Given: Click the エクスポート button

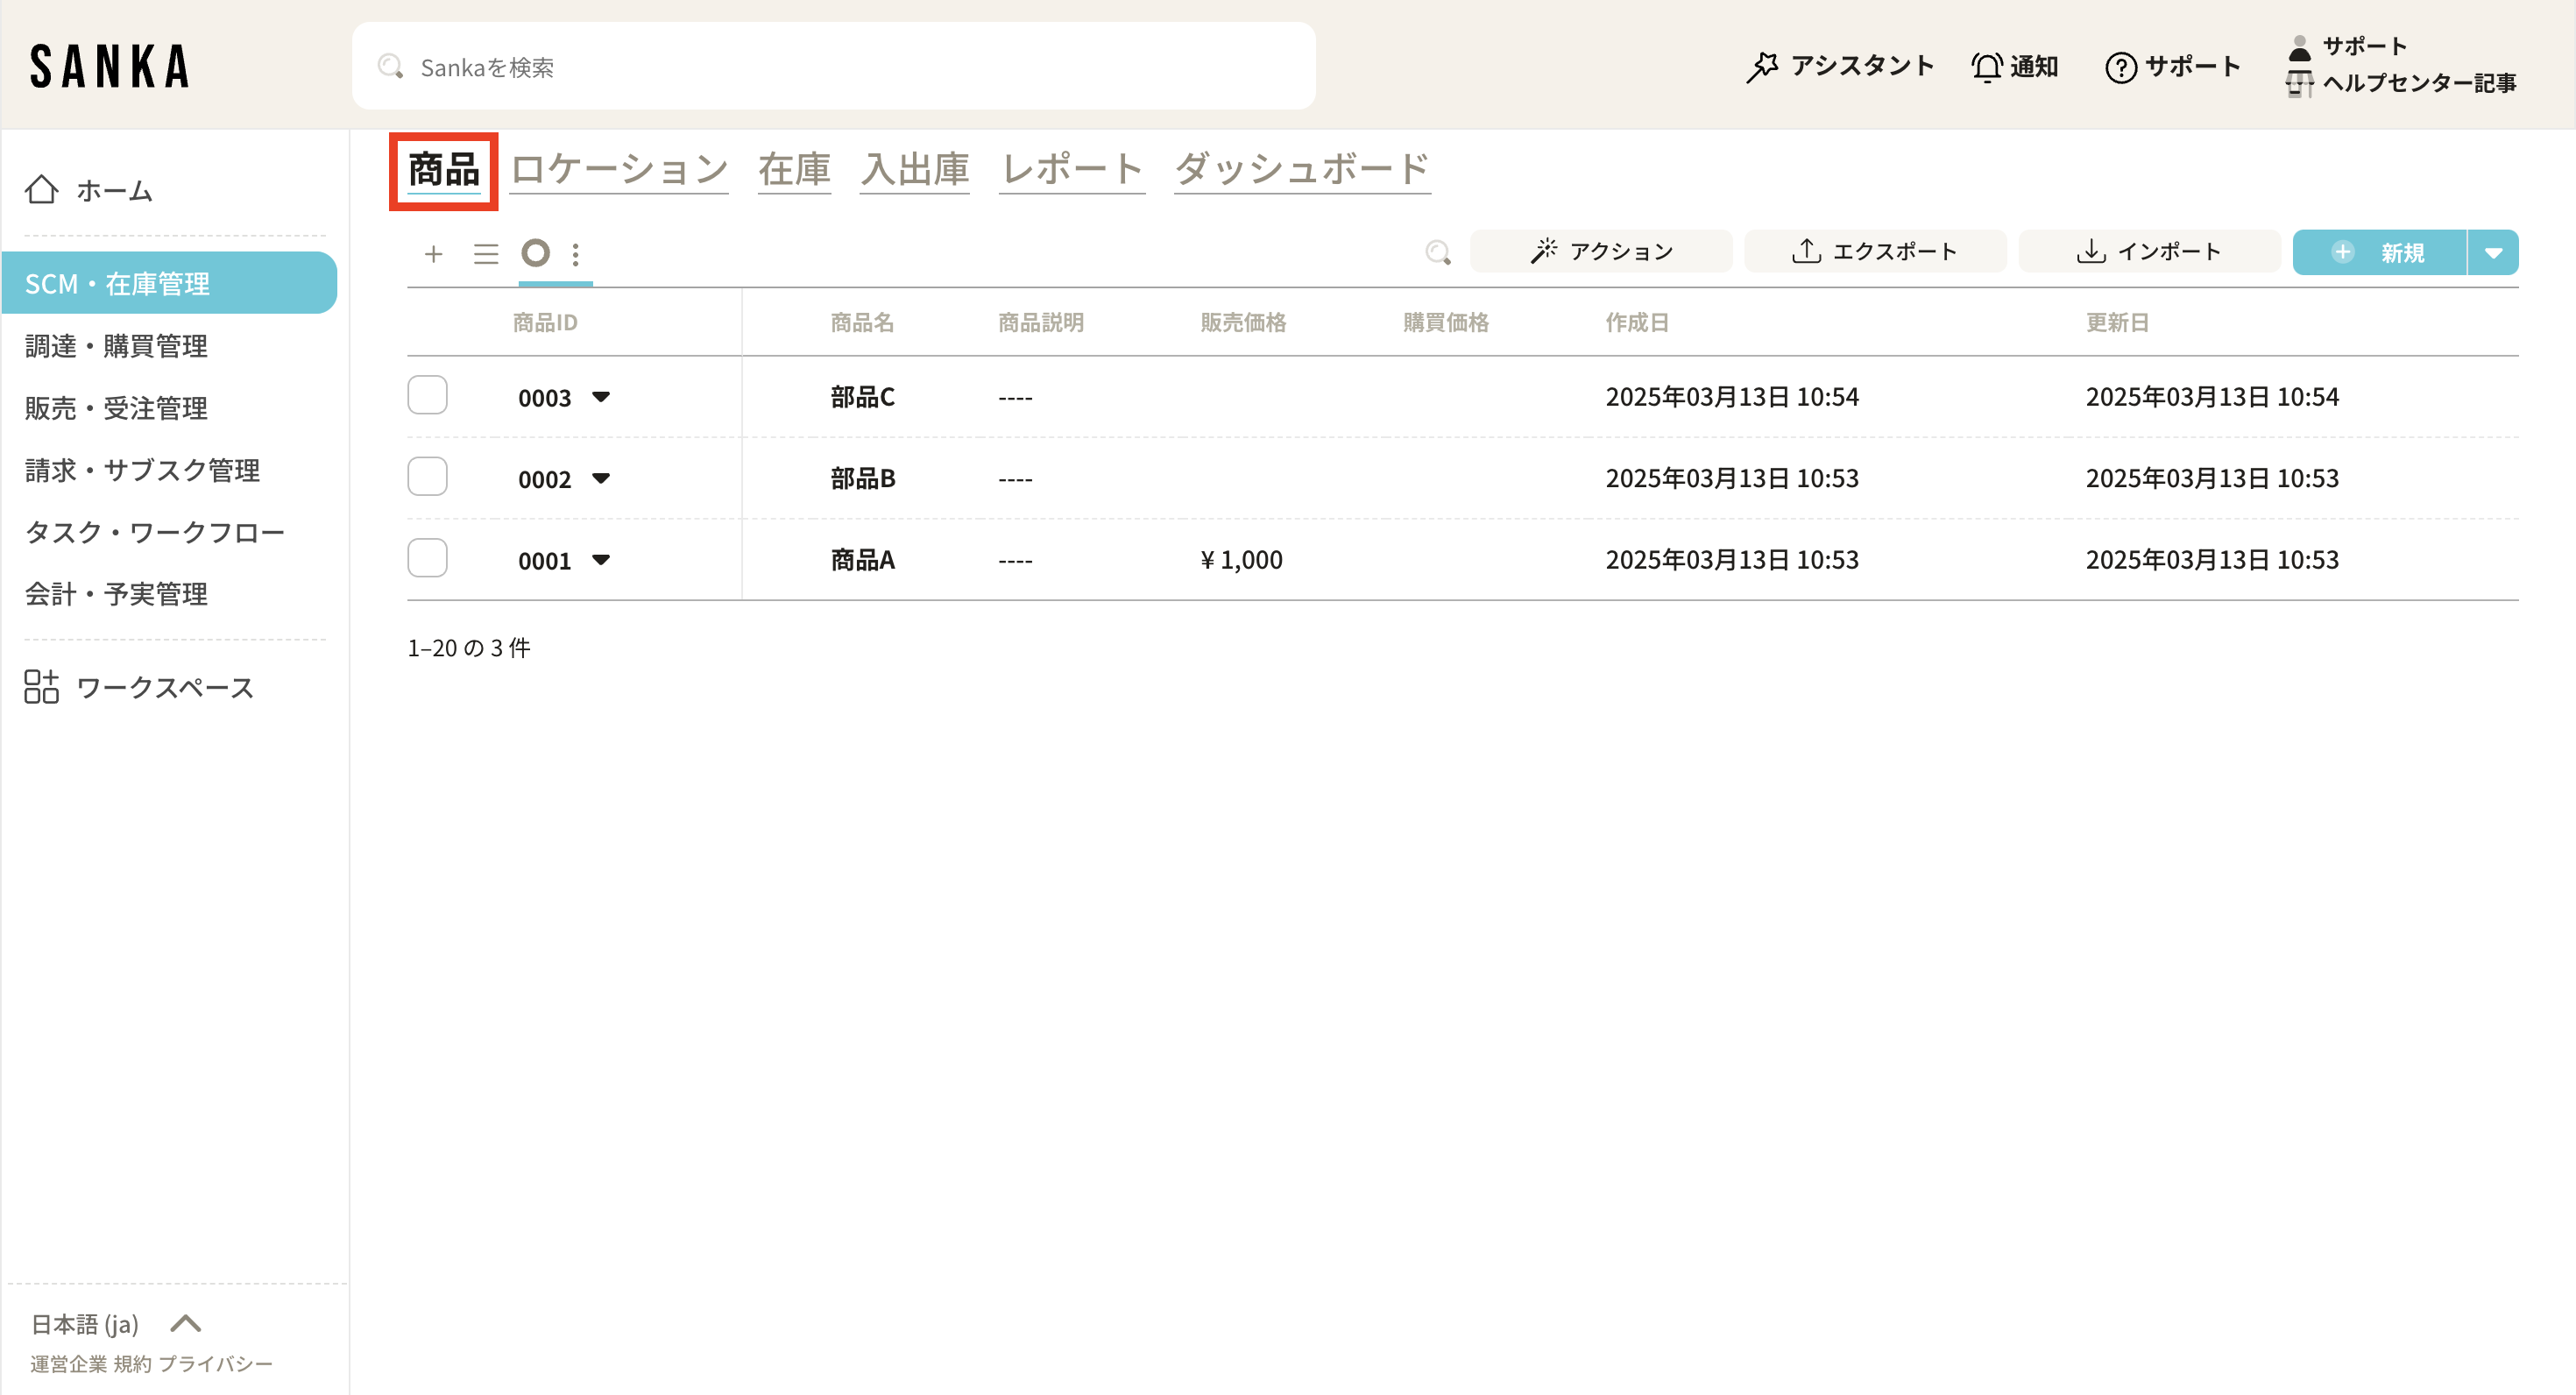Looking at the screenshot, I should click(x=1874, y=252).
